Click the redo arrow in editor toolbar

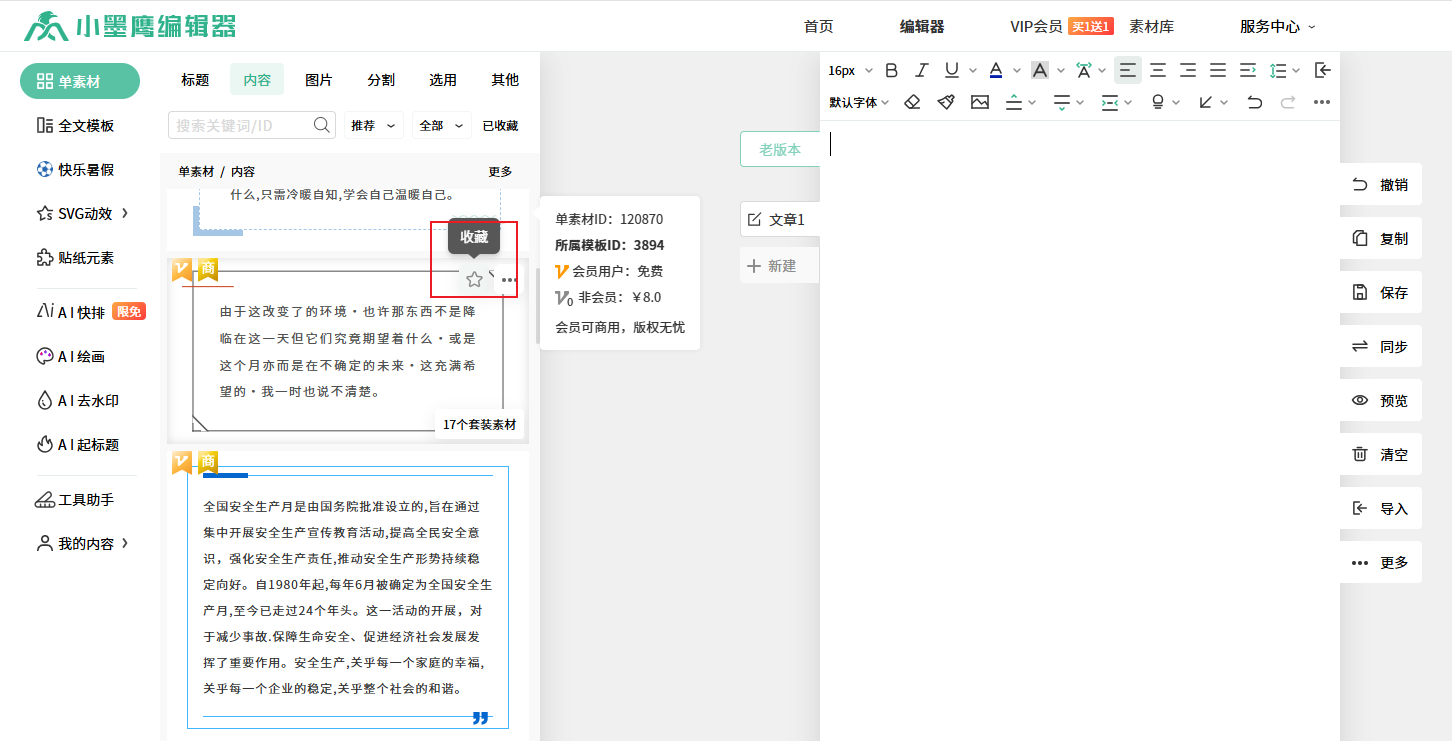point(1288,102)
